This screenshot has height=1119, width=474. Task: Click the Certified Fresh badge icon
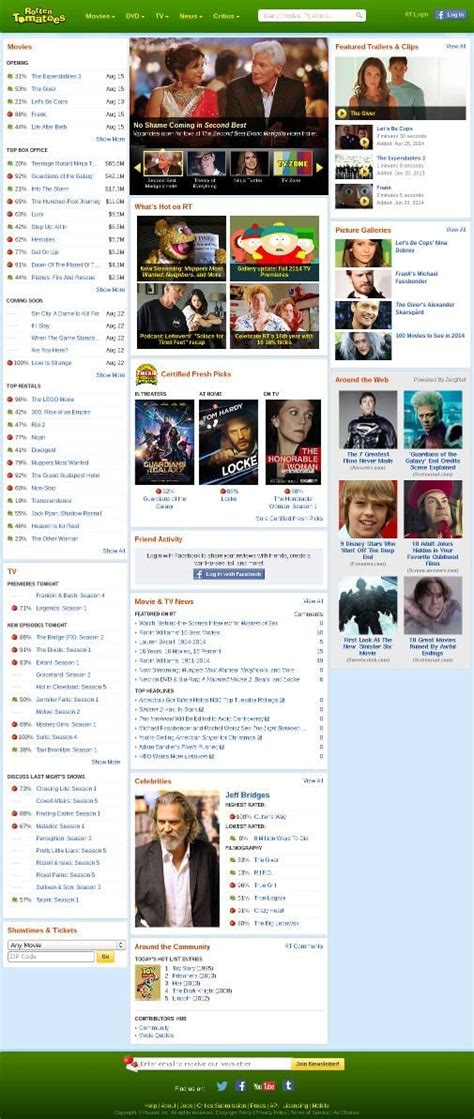[x=146, y=374]
